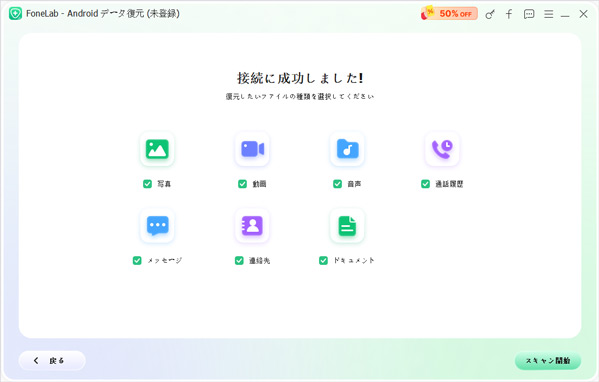The width and height of the screenshot is (599, 382).
Task: Open the Facebook icon in title bar
Action: point(509,14)
